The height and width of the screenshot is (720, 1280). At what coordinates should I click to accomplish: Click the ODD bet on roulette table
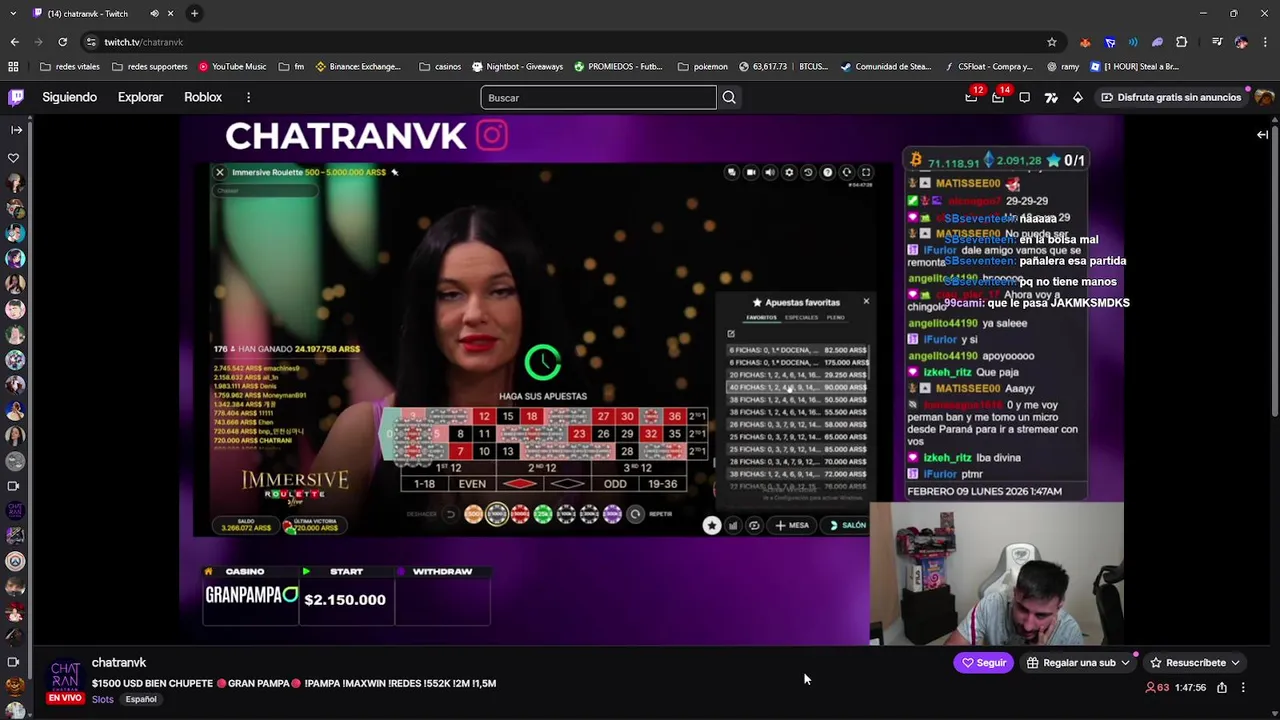[x=615, y=484]
